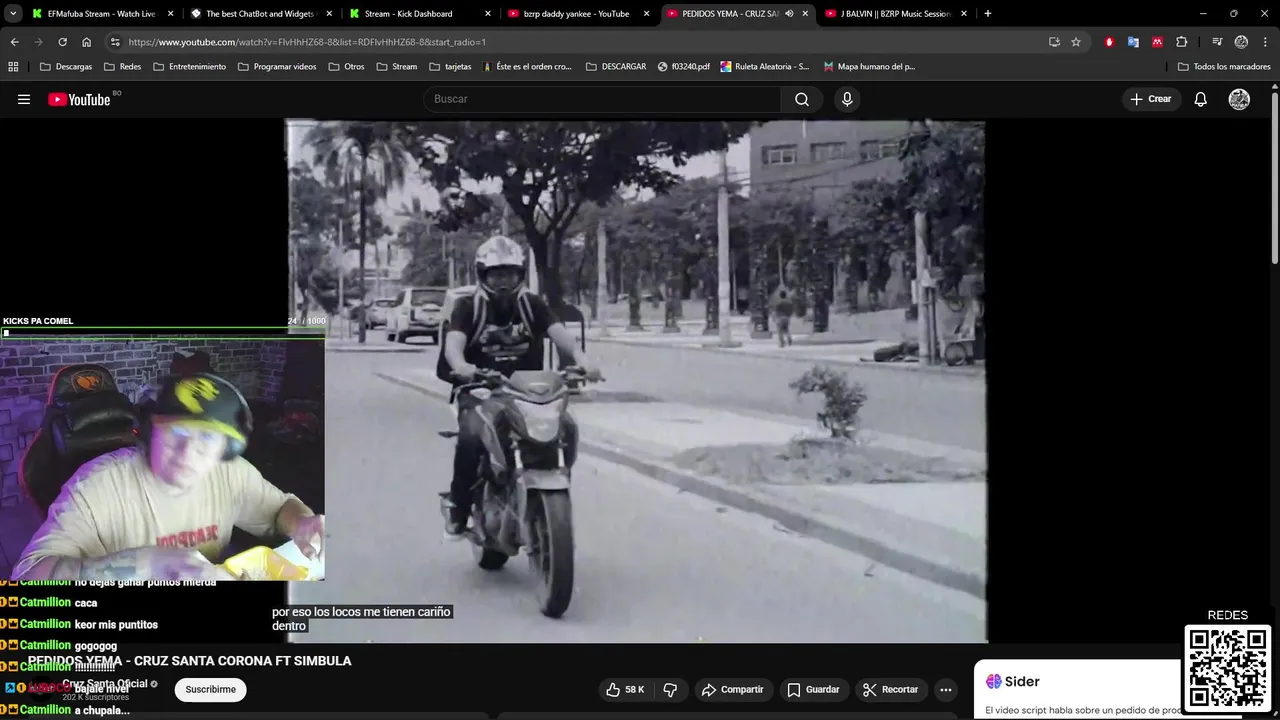Screen dimensions: 1280x720
Task: Like the video showing 58 K
Action: click(x=625, y=689)
